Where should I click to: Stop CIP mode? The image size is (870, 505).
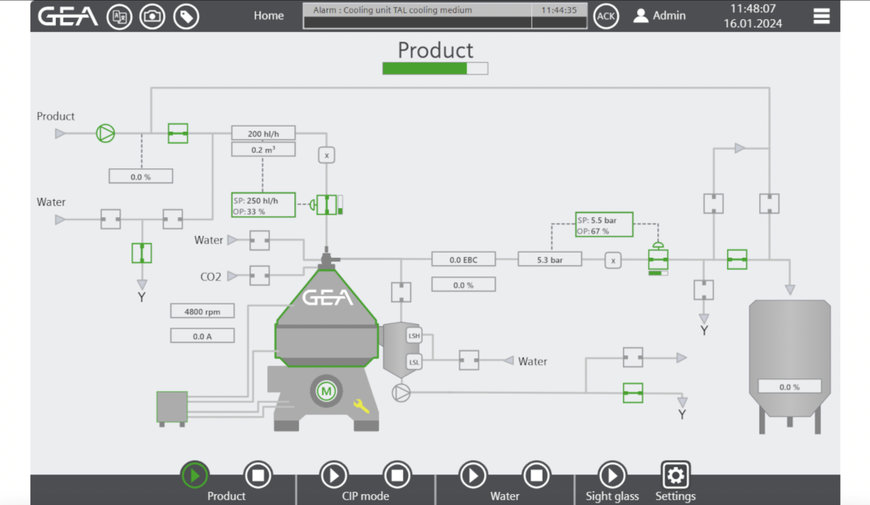tap(397, 475)
